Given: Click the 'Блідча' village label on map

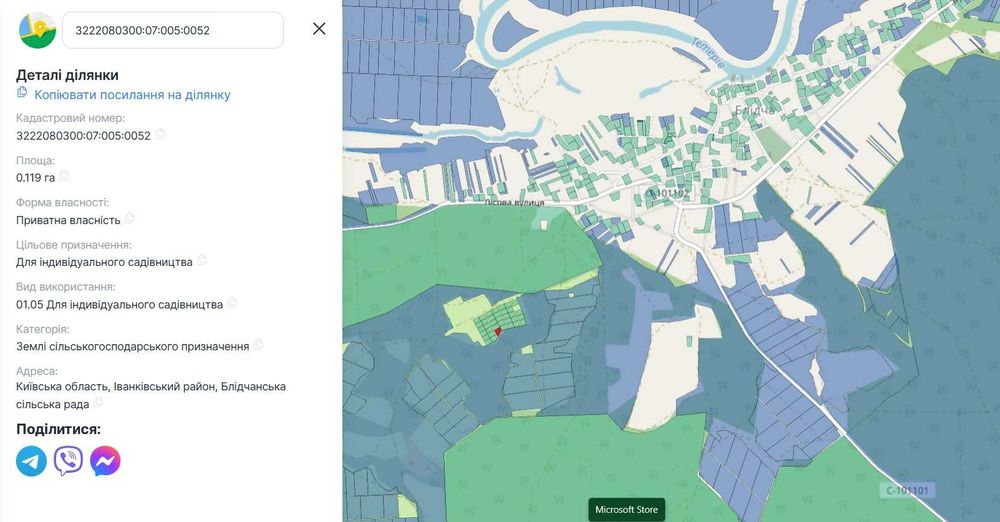Looking at the screenshot, I should coord(754,110).
